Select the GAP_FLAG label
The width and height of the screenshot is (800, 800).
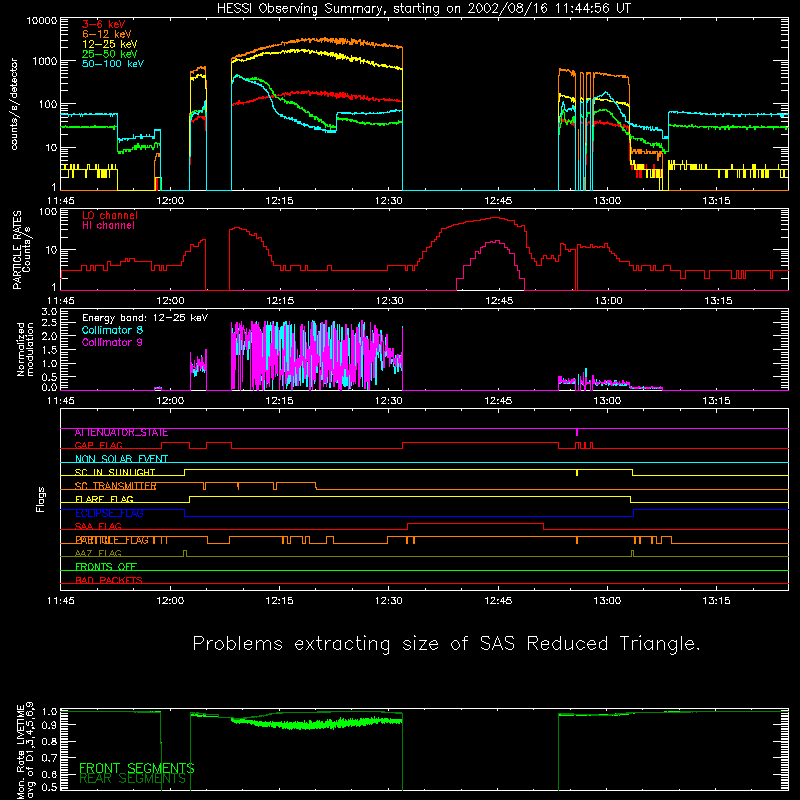click(x=98, y=445)
